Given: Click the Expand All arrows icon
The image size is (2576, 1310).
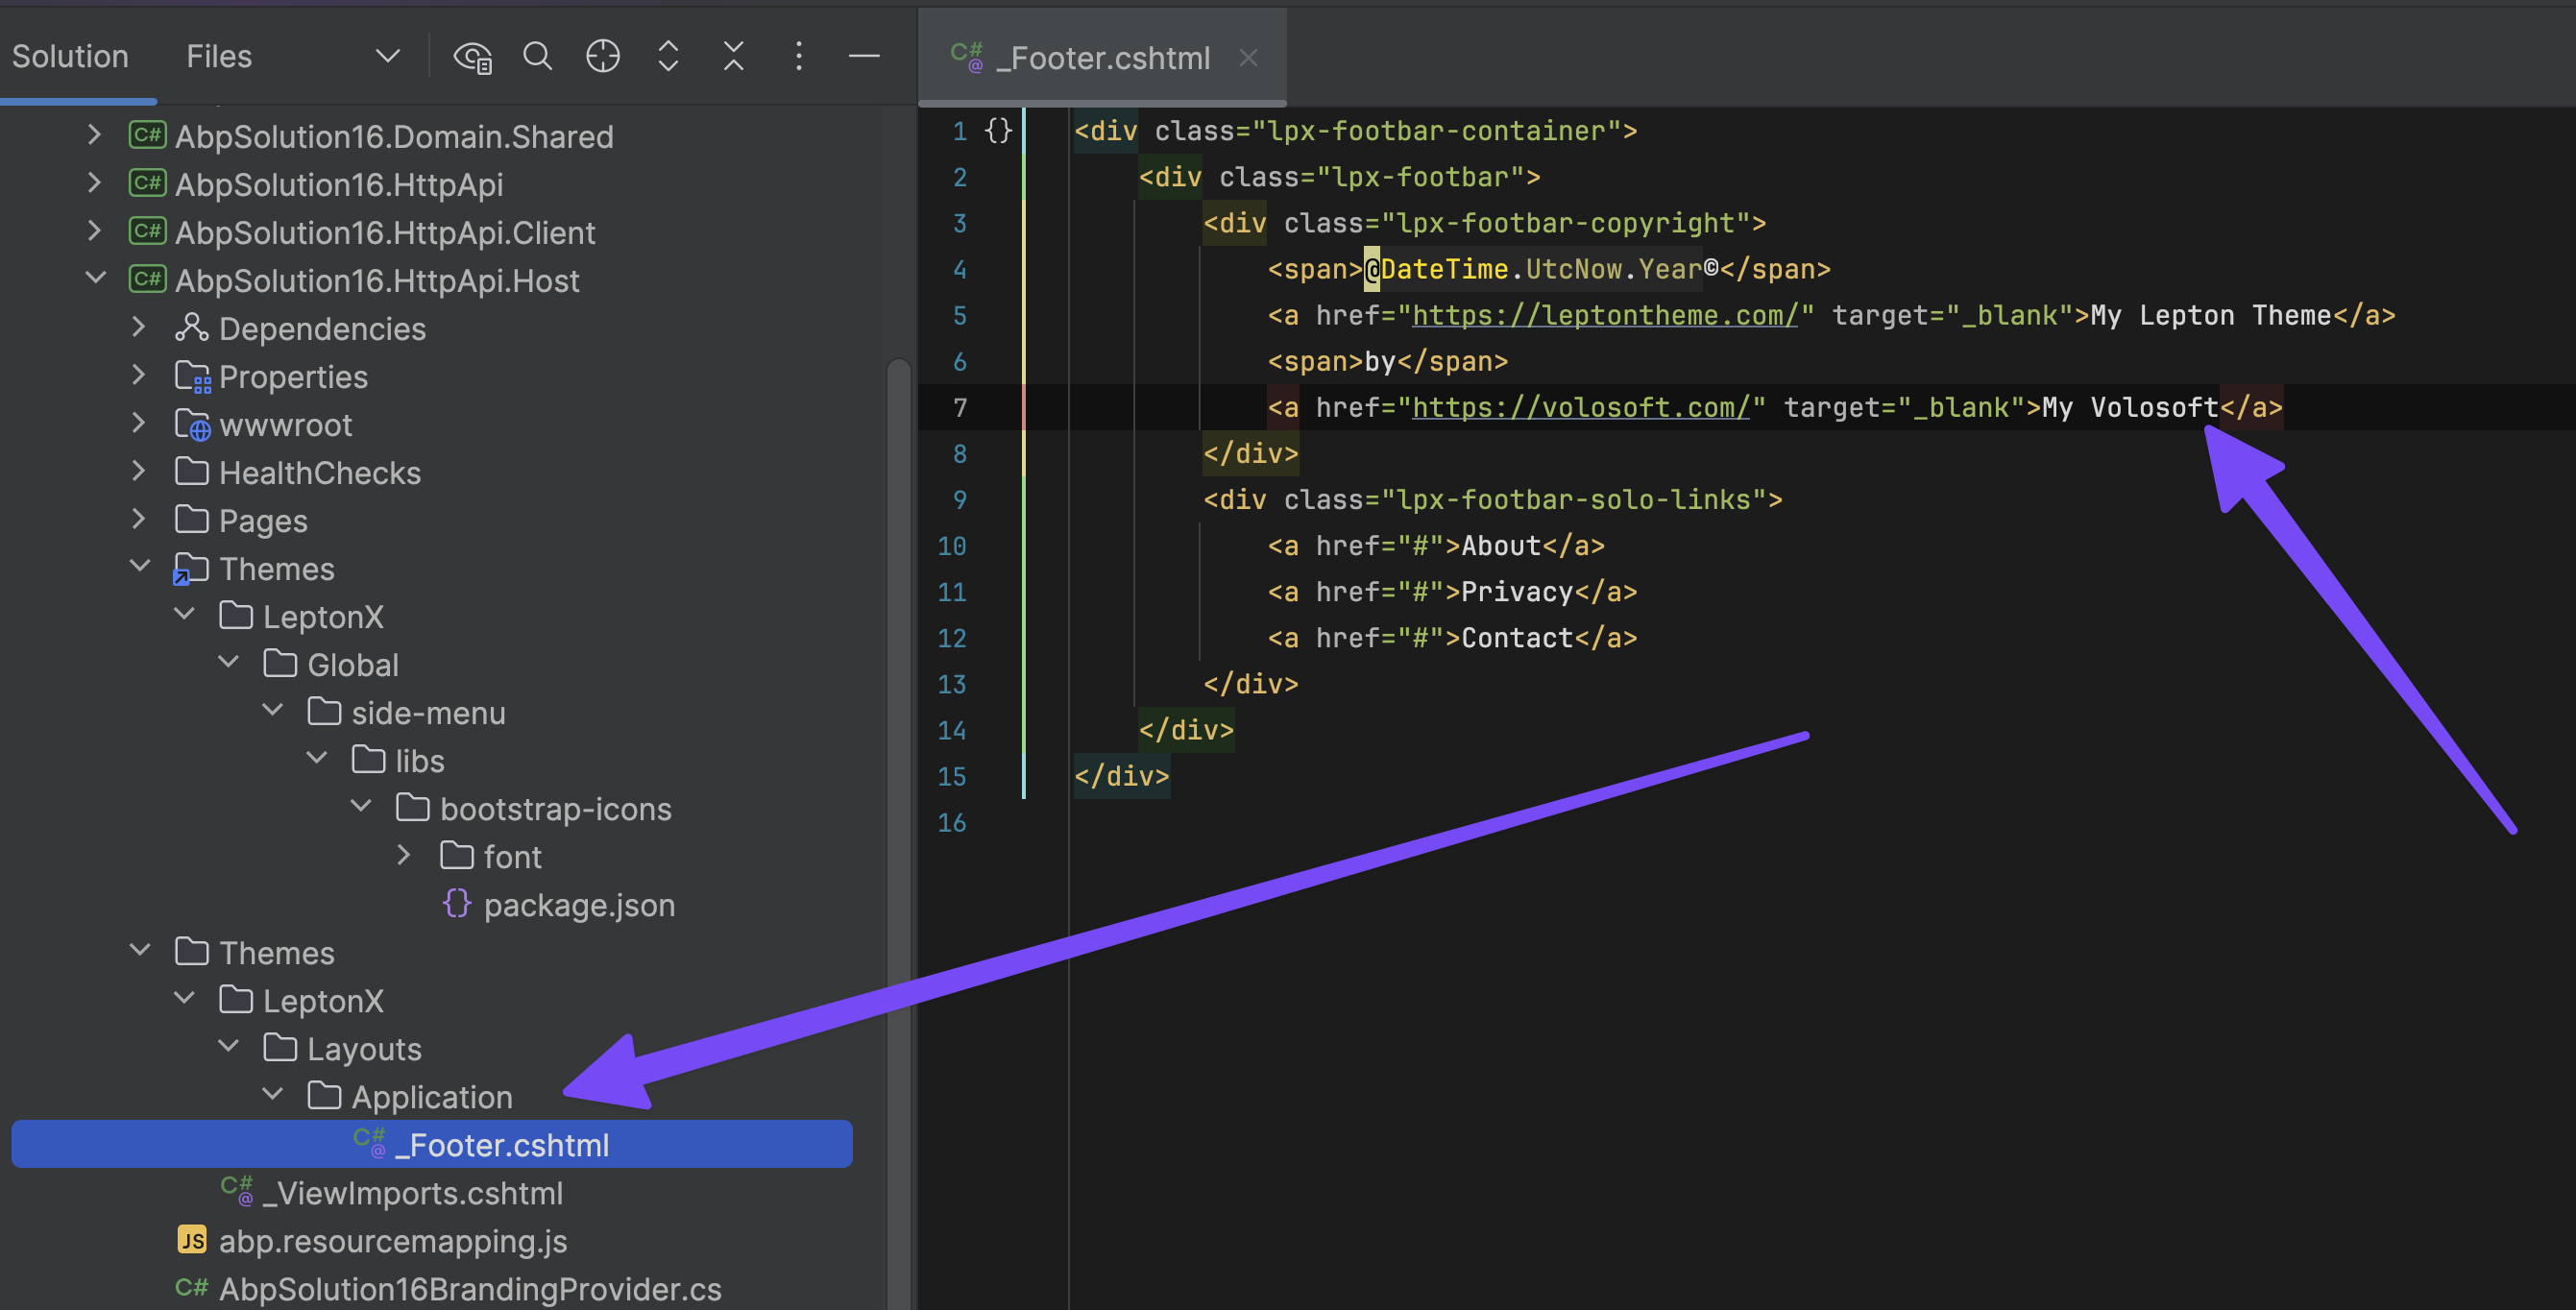Looking at the screenshot, I should pos(668,57).
